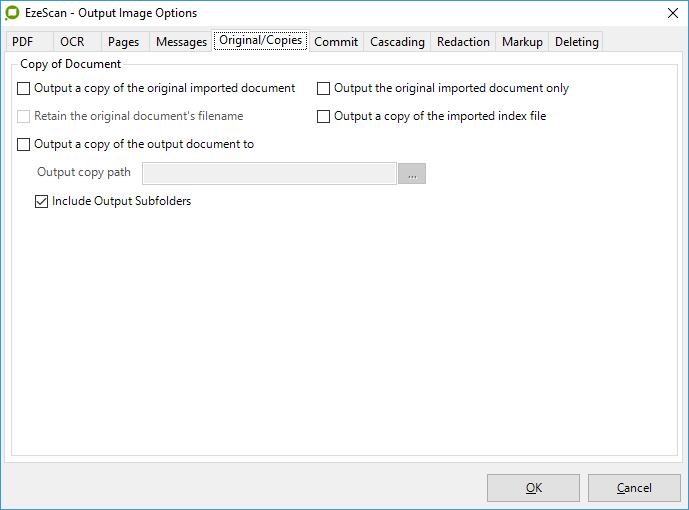Enable output a copy of output document to
This screenshot has height=510, width=689.
click(24, 145)
